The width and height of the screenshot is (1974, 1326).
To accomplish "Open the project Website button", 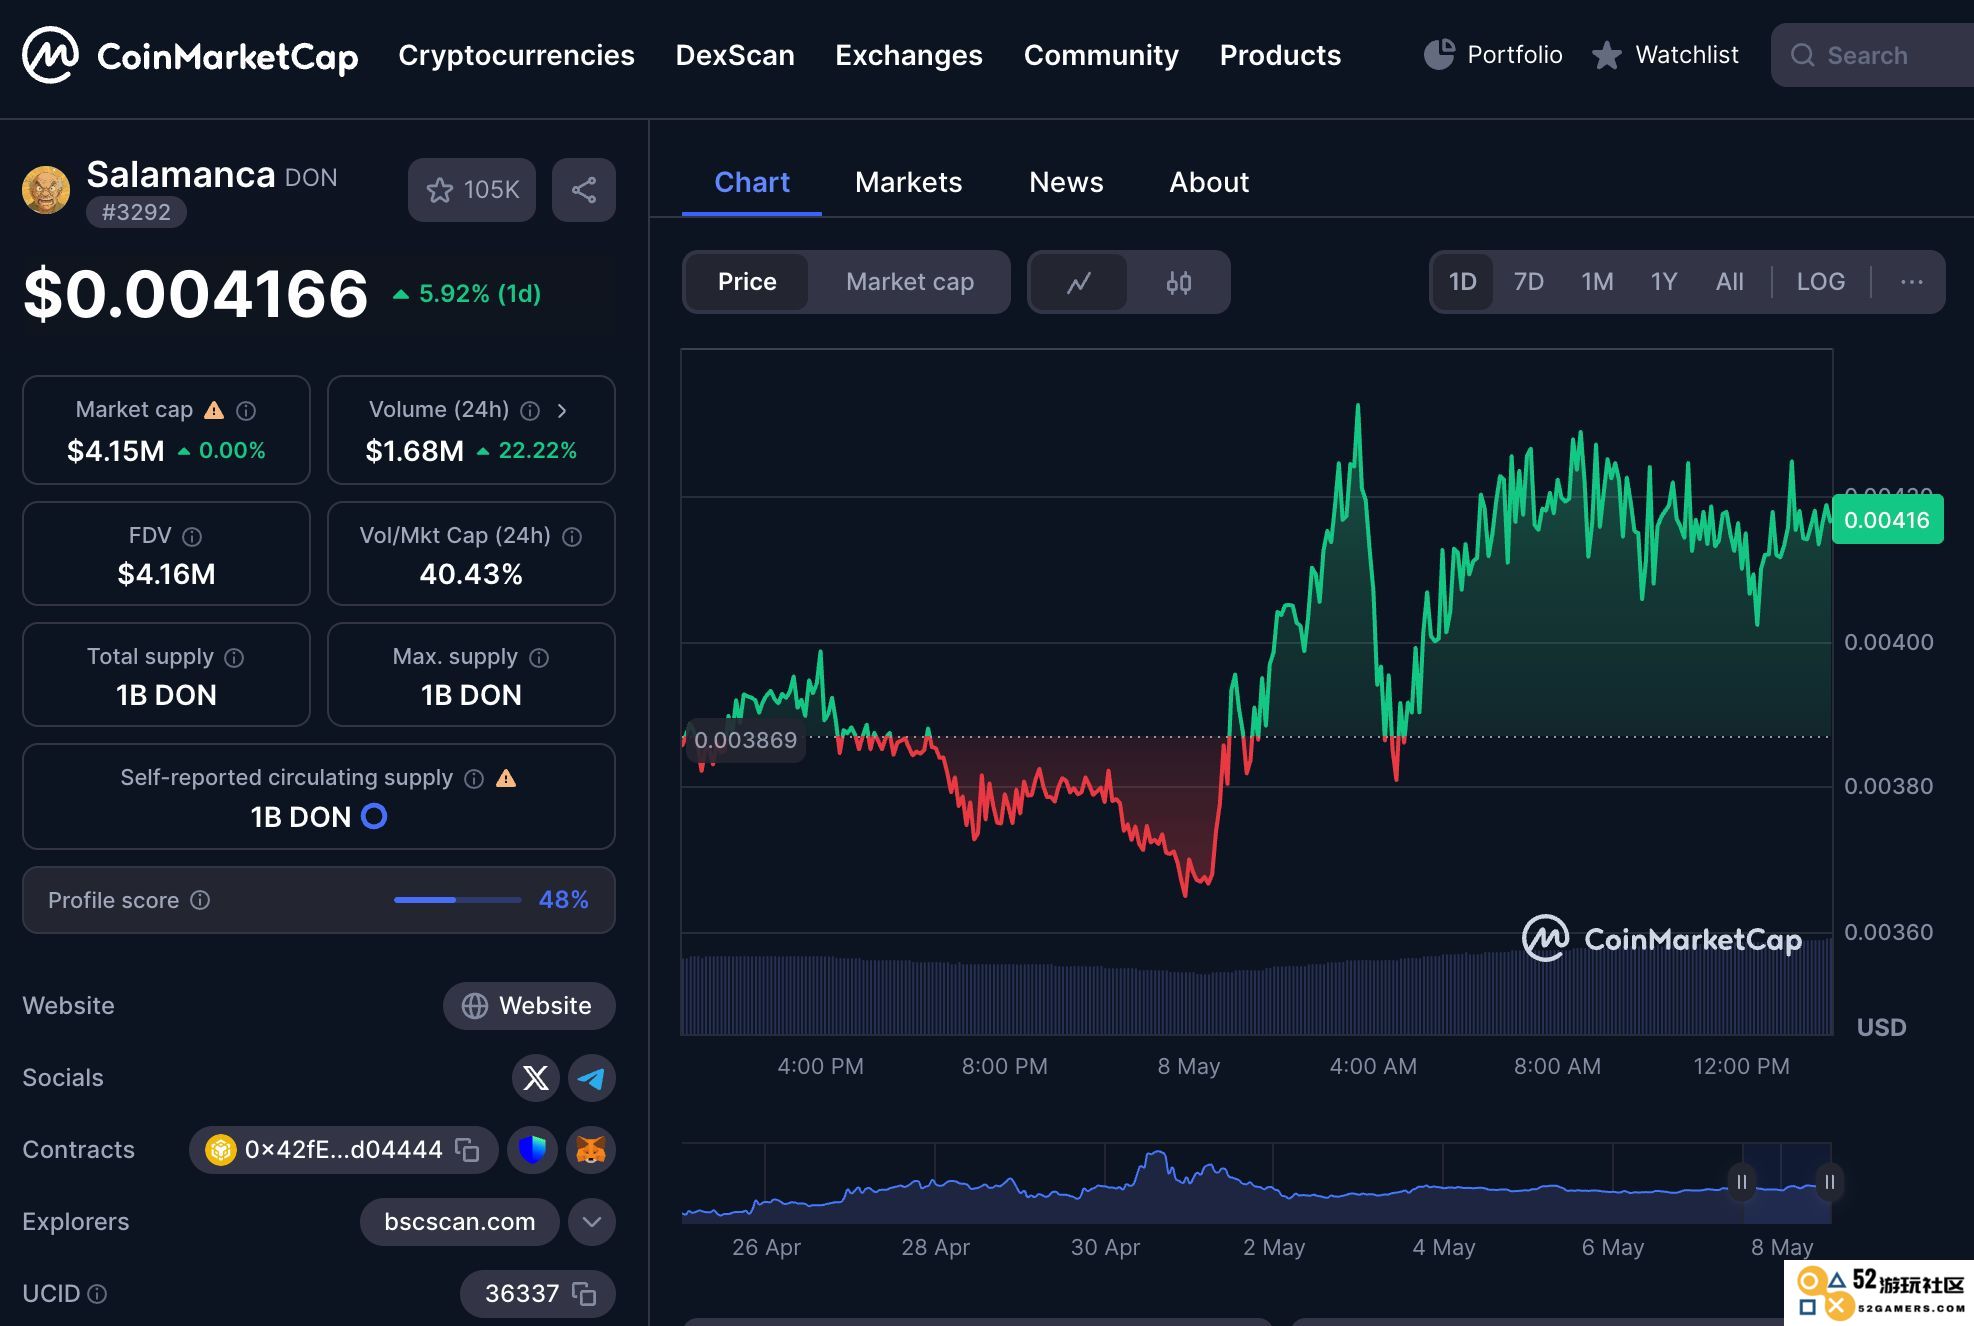I will pos(529,1006).
